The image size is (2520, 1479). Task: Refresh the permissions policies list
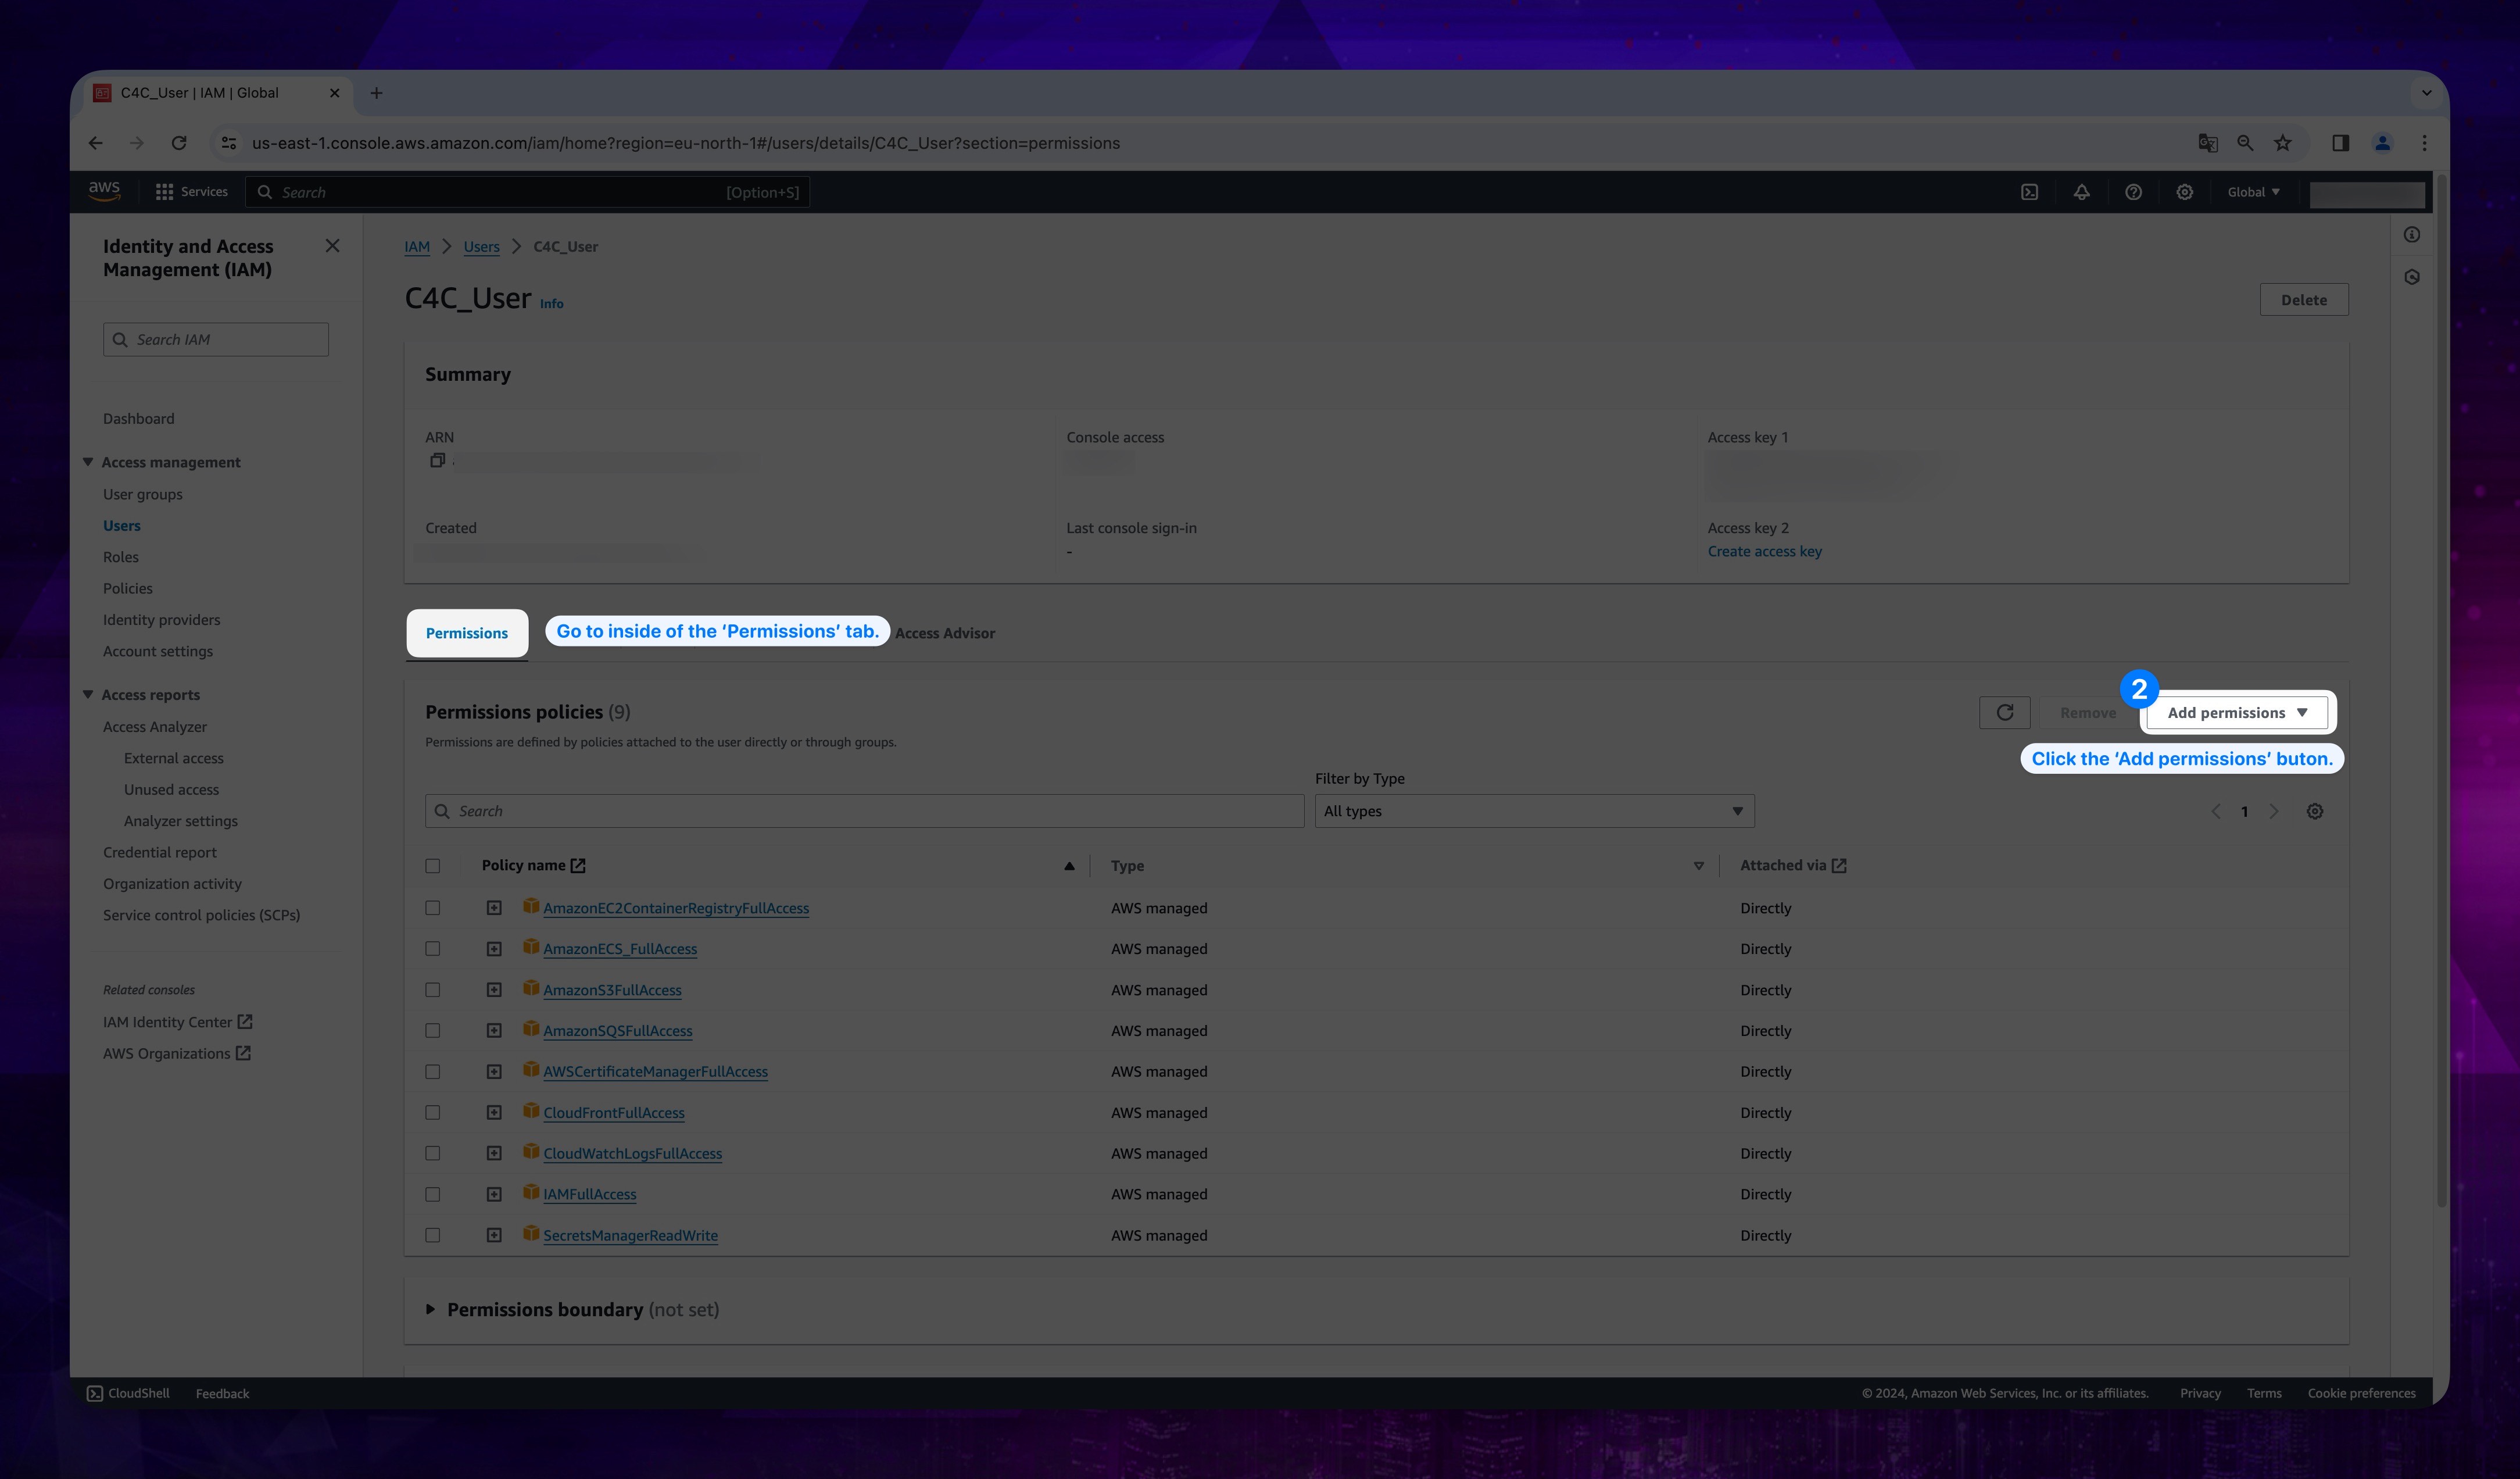pos(2004,712)
